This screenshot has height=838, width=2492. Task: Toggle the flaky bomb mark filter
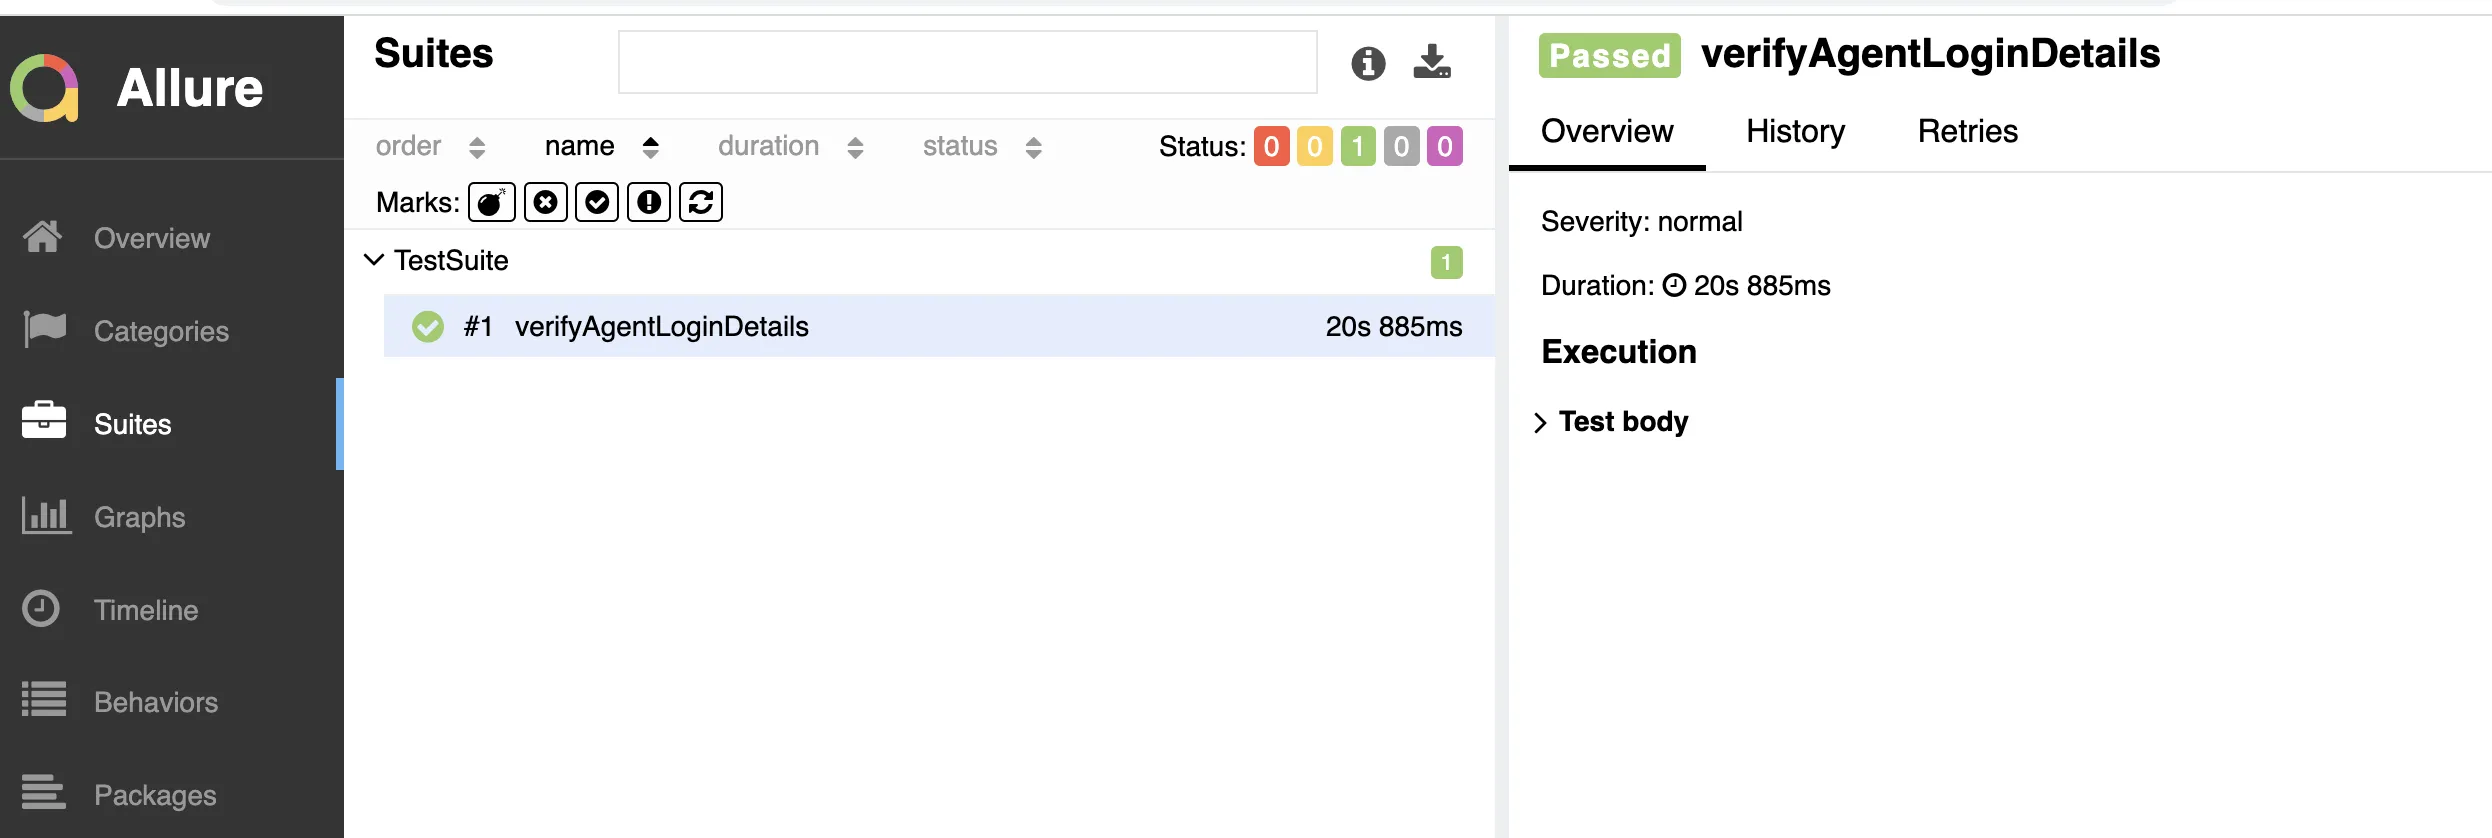point(491,202)
